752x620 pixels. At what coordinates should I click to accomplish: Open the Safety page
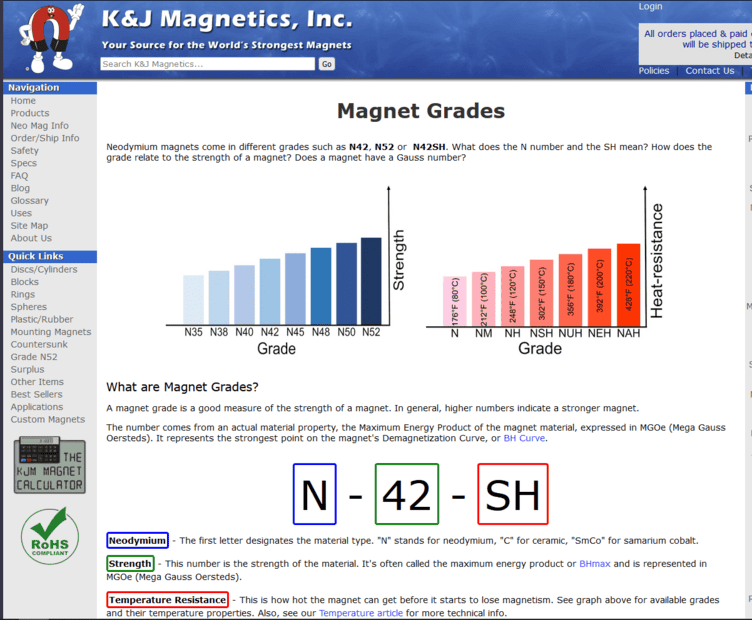point(24,151)
